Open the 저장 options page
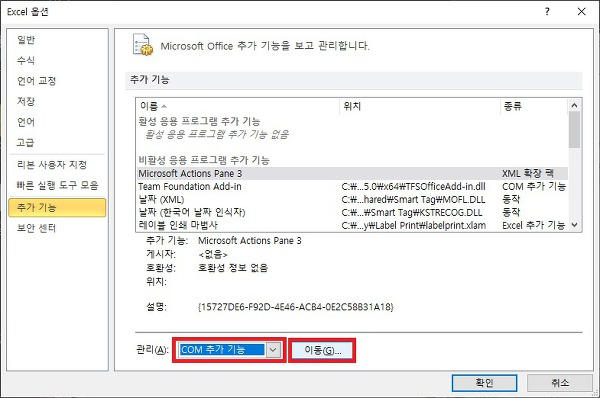Viewport: 600px width, 398px height. click(26, 101)
